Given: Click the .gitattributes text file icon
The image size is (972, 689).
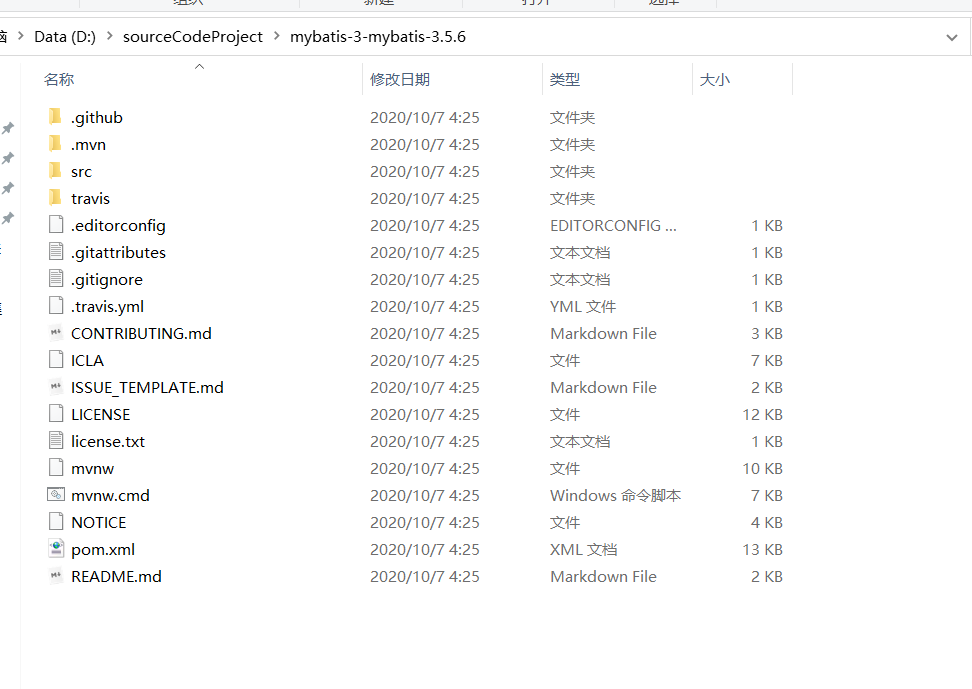Looking at the screenshot, I should pyautogui.click(x=56, y=252).
